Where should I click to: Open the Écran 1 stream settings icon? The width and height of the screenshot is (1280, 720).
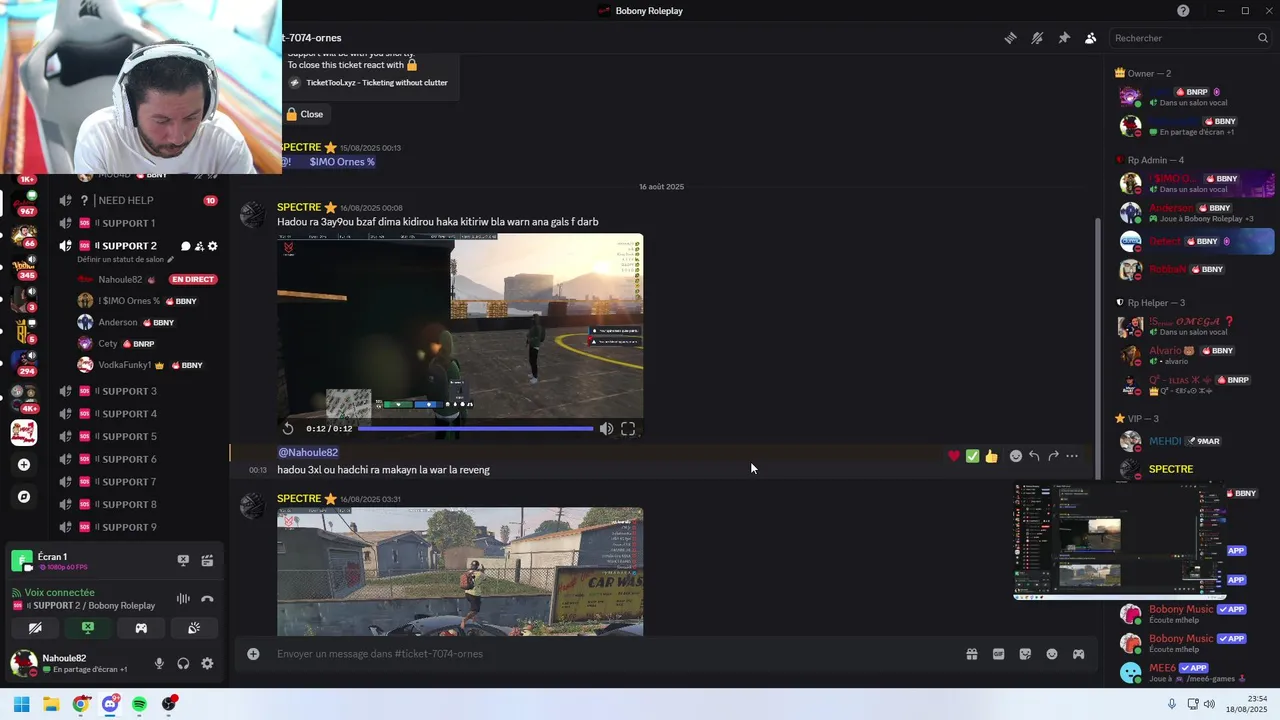tap(207, 561)
